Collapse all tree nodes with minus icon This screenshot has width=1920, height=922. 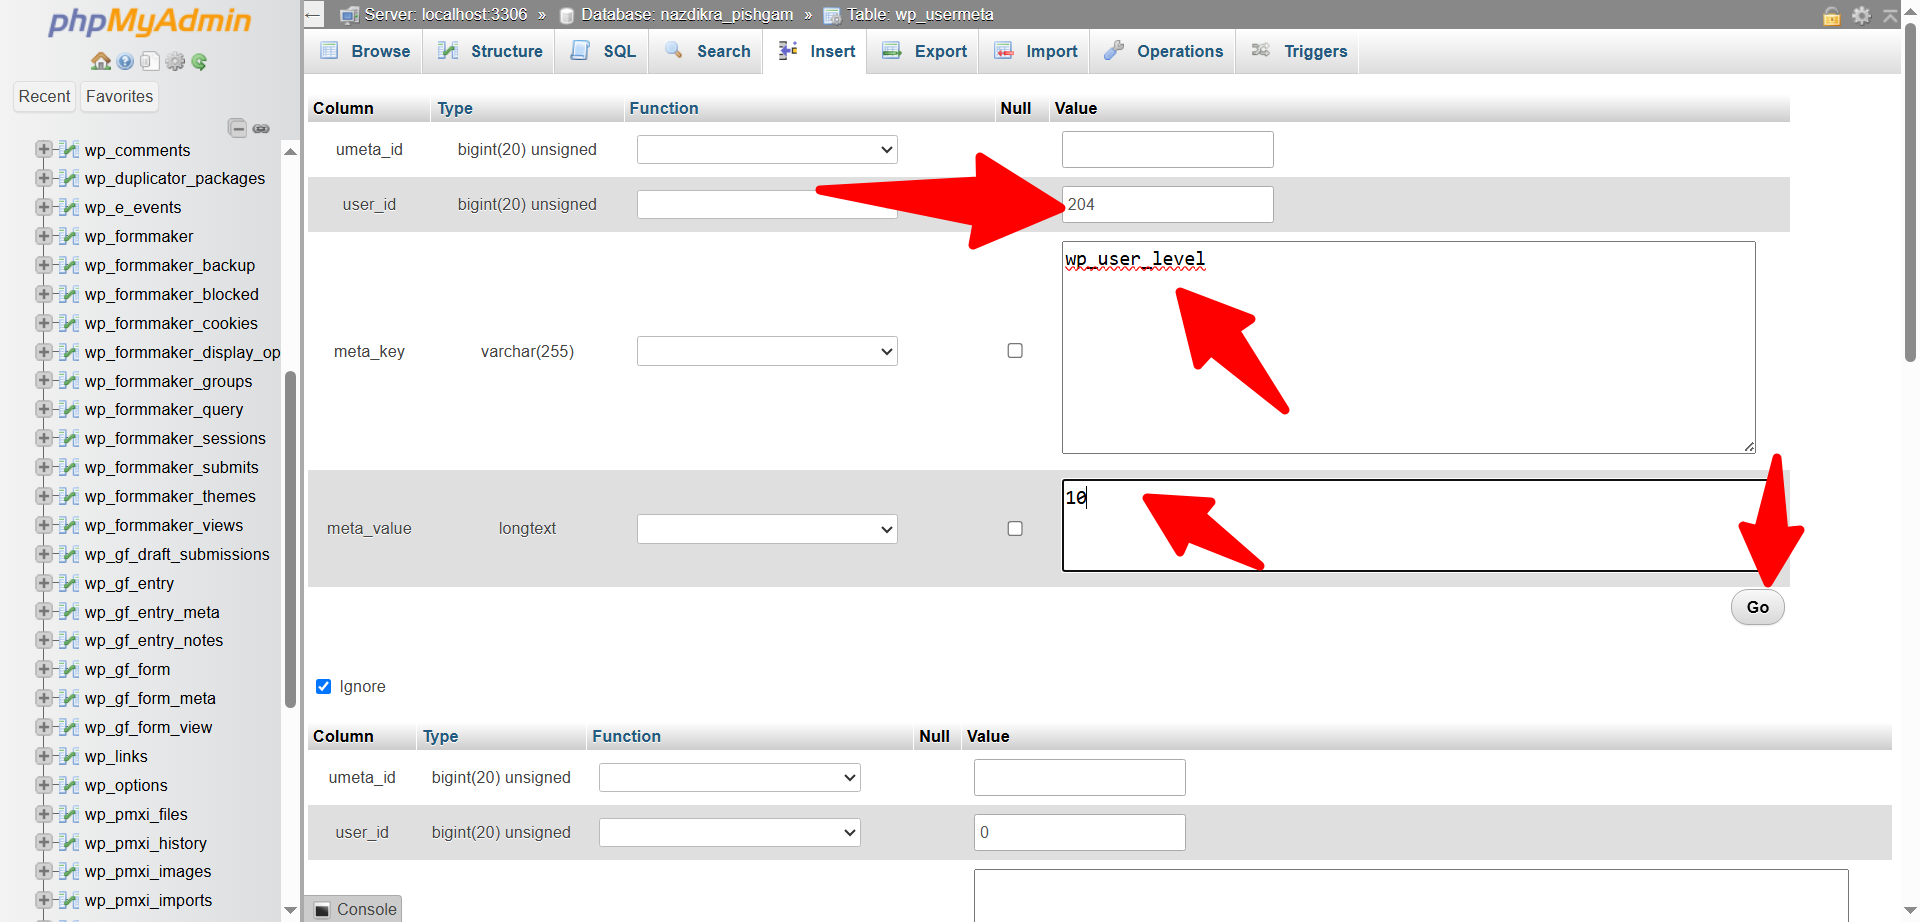[237, 128]
